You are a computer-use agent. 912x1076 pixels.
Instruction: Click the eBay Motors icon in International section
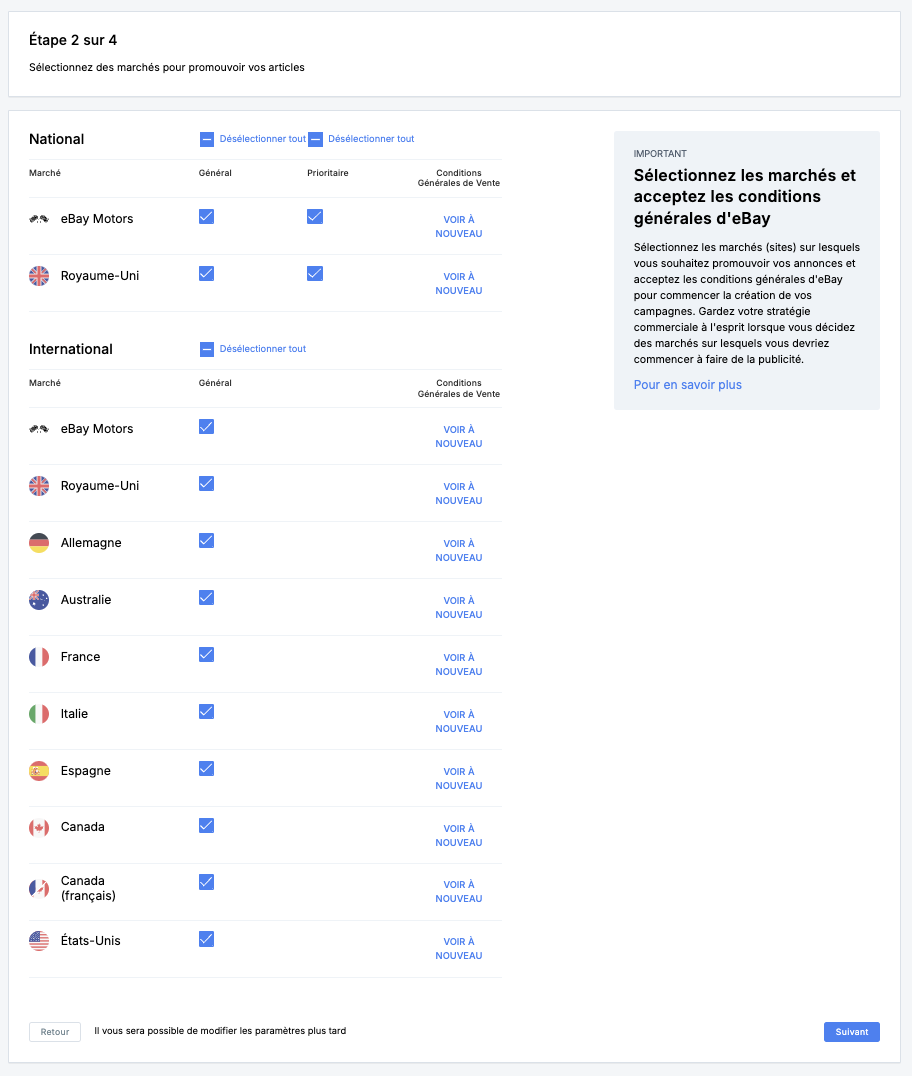click(39, 429)
